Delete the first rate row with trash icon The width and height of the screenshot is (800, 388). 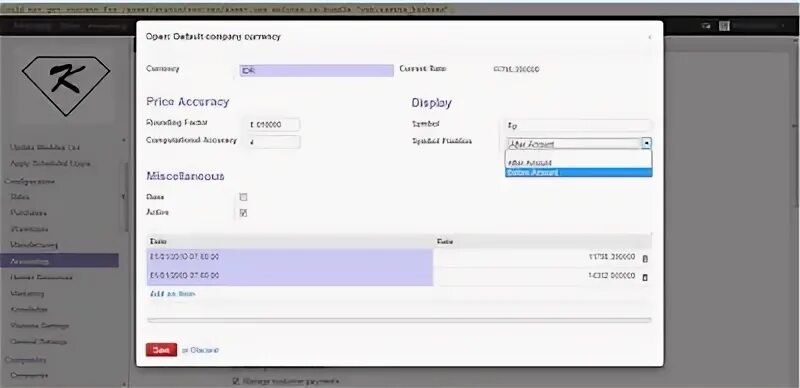[644, 259]
